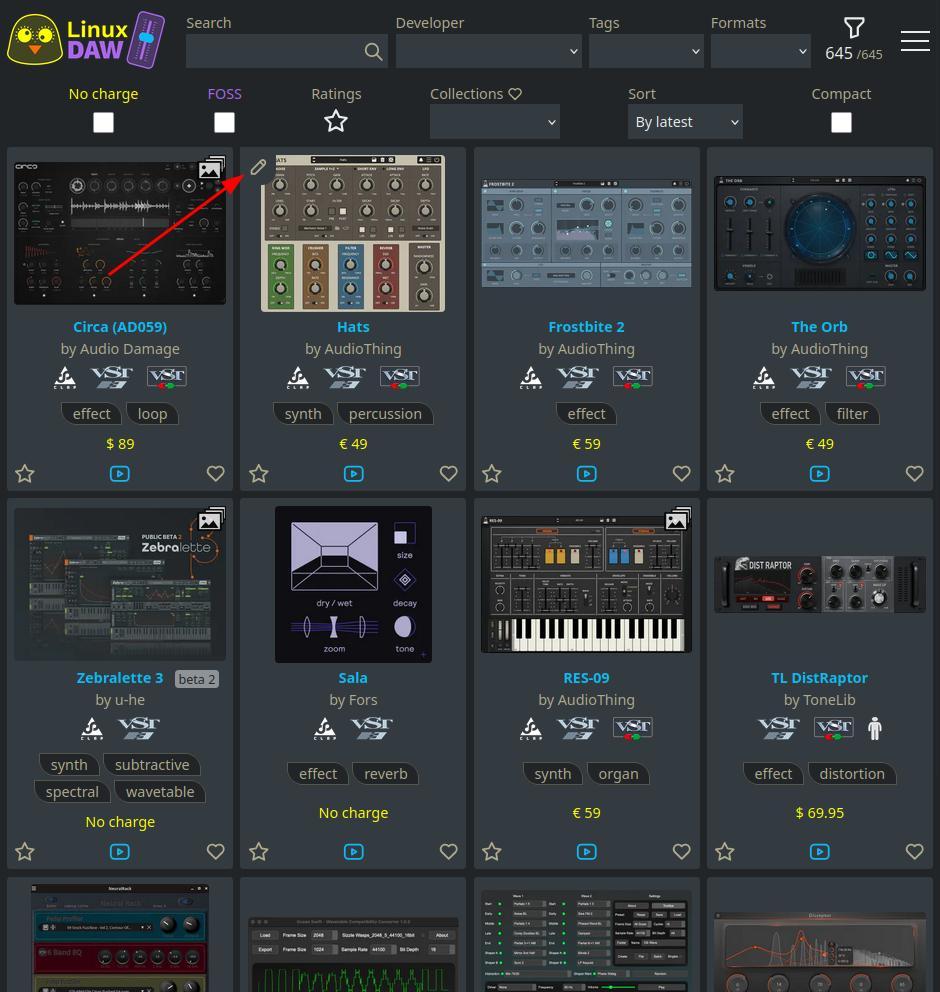Enable the FOSS checkbox
Image resolution: width=940 pixels, height=992 pixels.
[224, 122]
